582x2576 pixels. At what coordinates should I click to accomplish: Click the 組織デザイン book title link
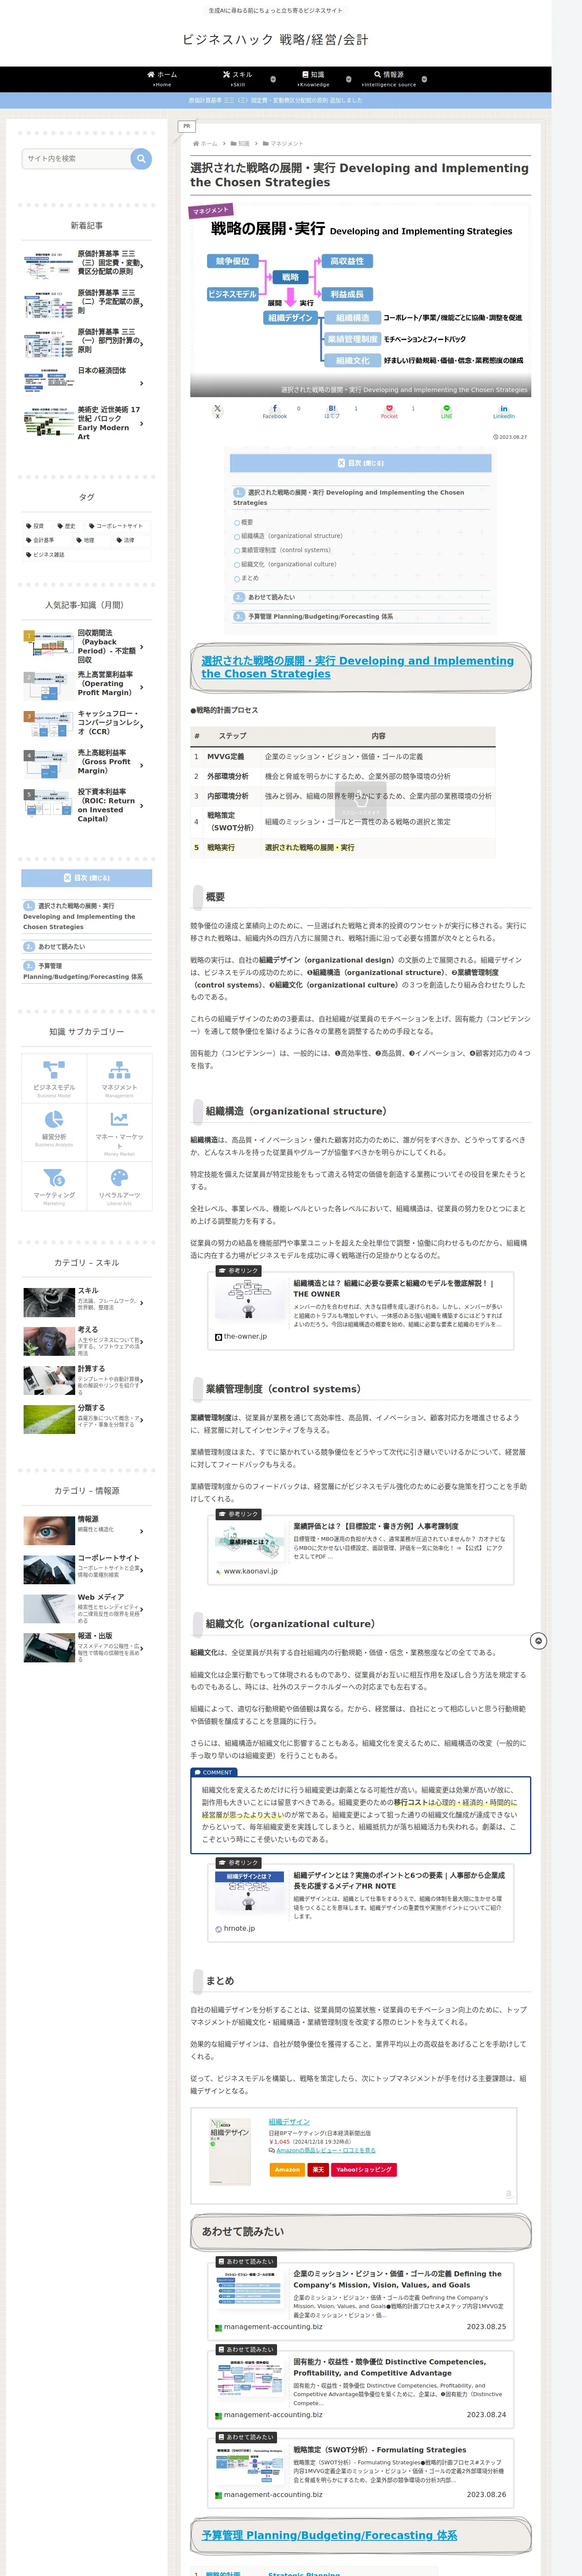289,2122
